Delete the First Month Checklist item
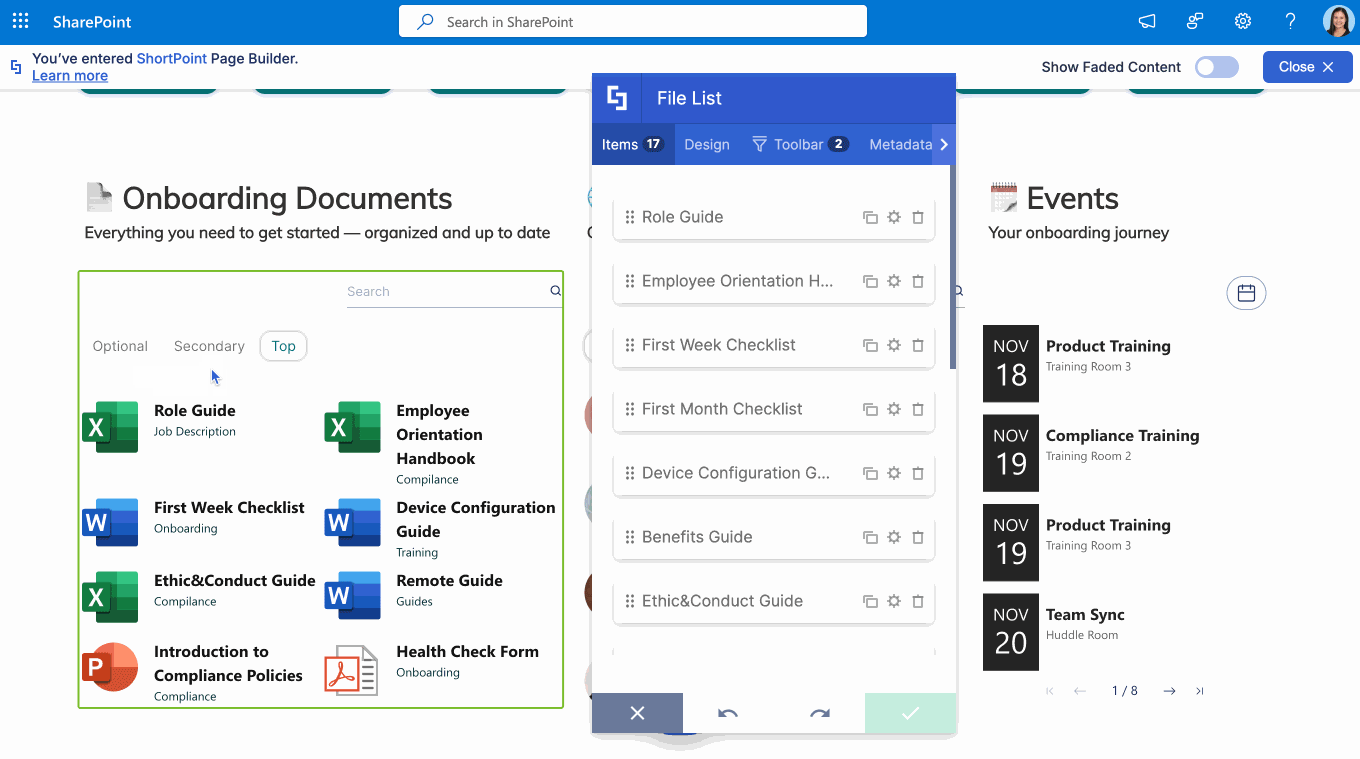The image size is (1360, 759). pyautogui.click(x=918, y=409)
